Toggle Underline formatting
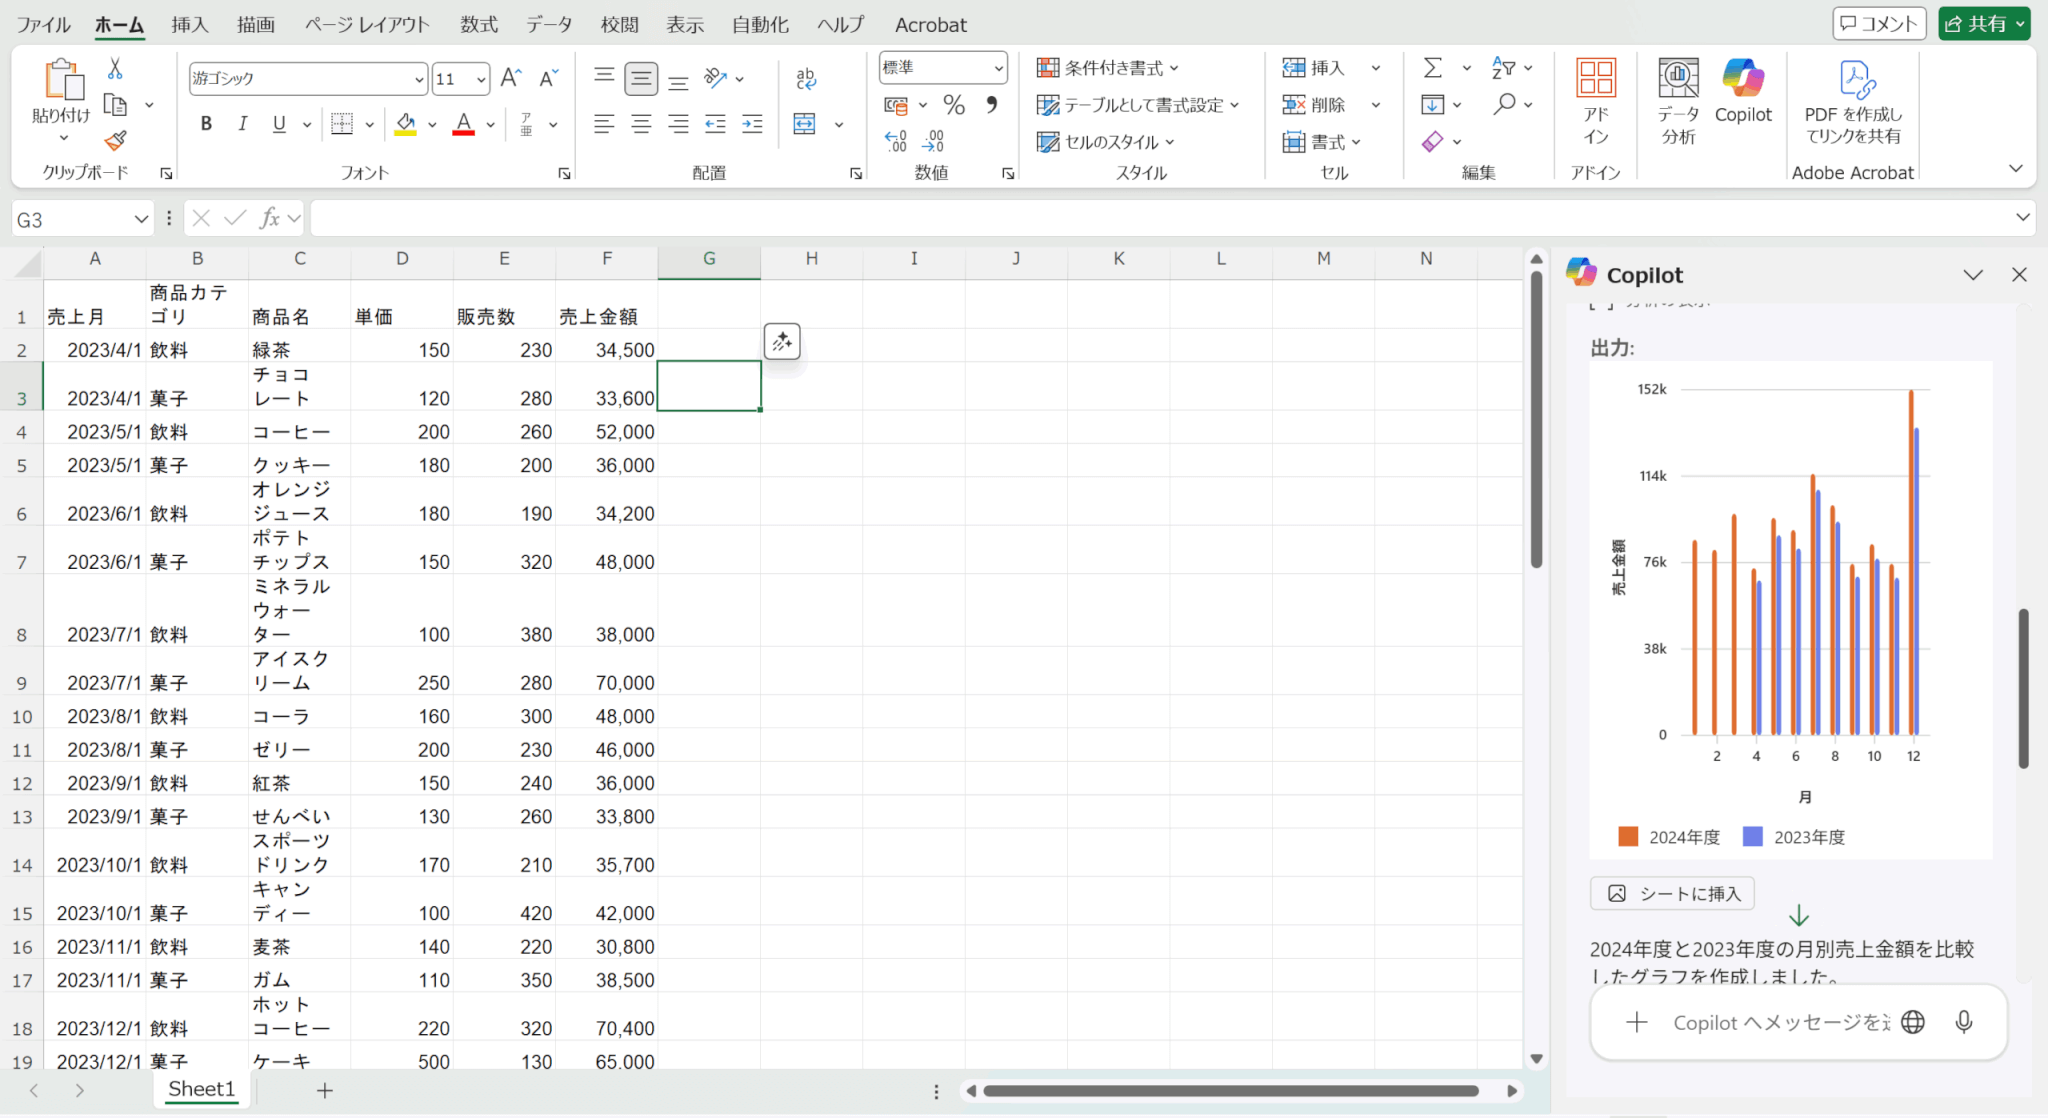Screen dimensions: 2048x1118 tap(279, 123)
